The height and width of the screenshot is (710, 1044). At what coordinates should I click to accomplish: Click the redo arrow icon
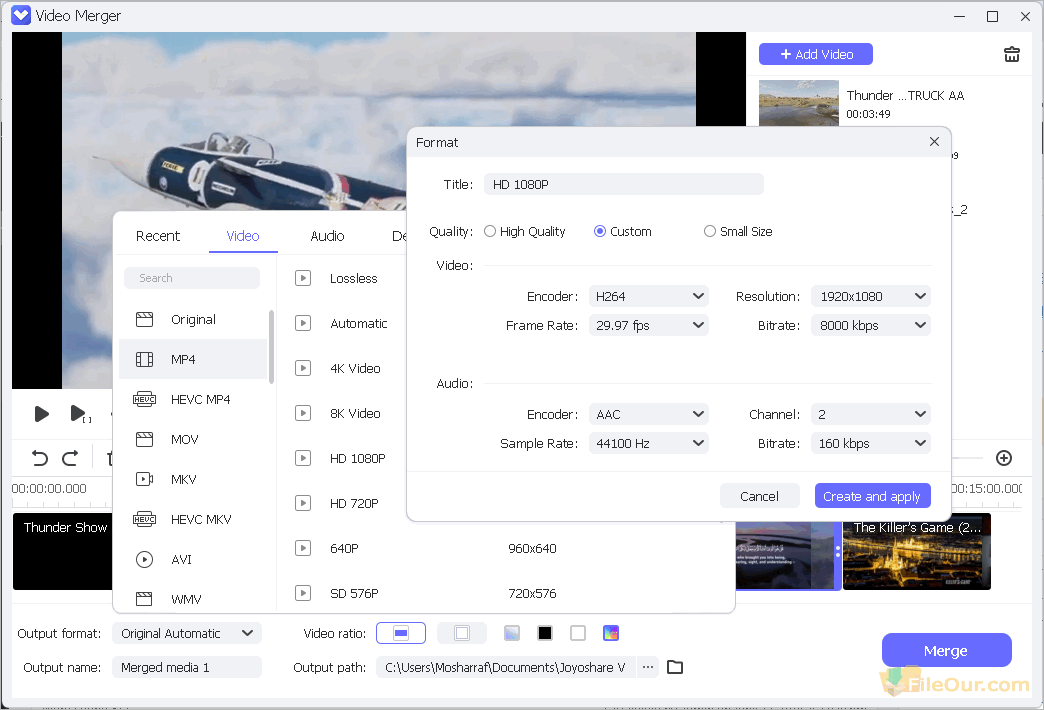(70, 458)
